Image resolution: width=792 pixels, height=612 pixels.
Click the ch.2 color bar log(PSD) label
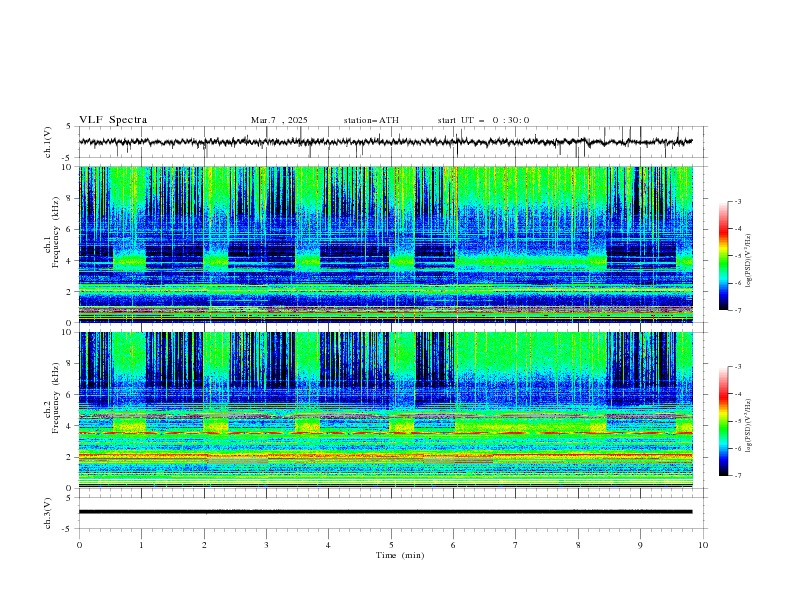(x=748, y=426)
